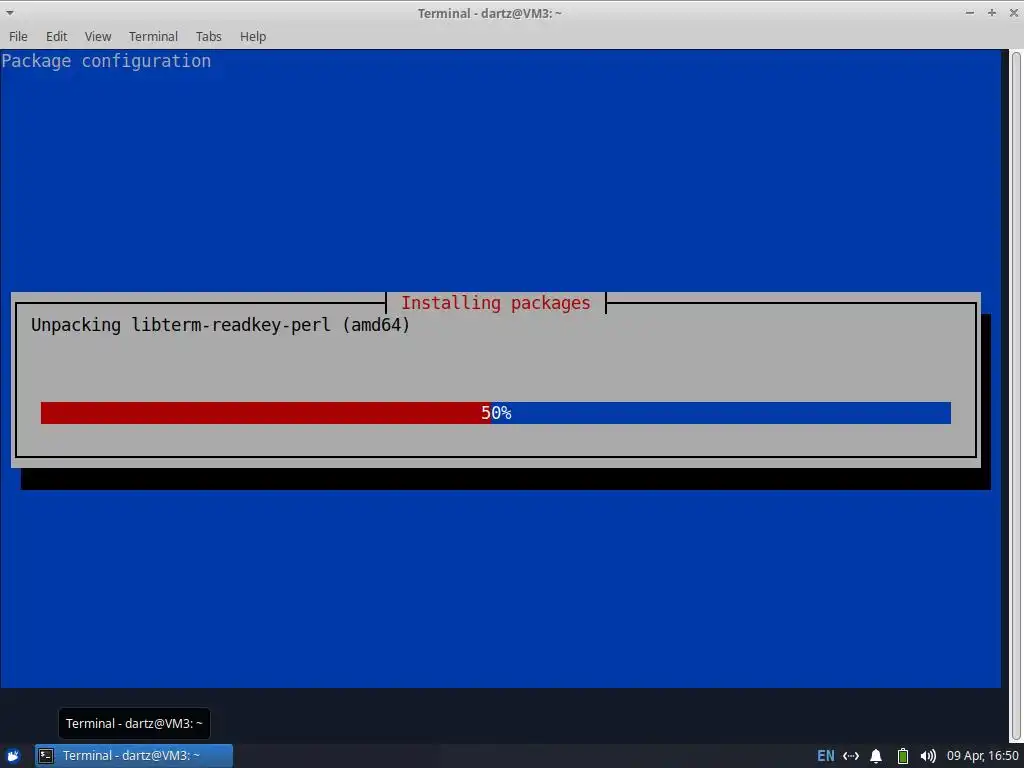Image resolution: width=1024 pixels, height=768 pixels.
Task: Minimize the terminal window
Action: click(970, 12)
